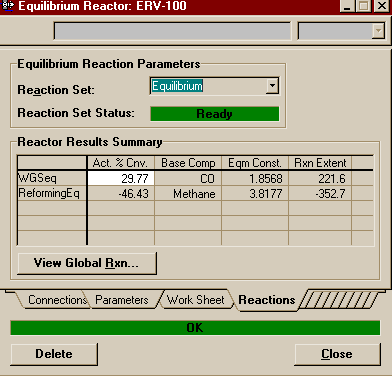
Task: Open the Work Sheet tab
Action: pos(196,300)
